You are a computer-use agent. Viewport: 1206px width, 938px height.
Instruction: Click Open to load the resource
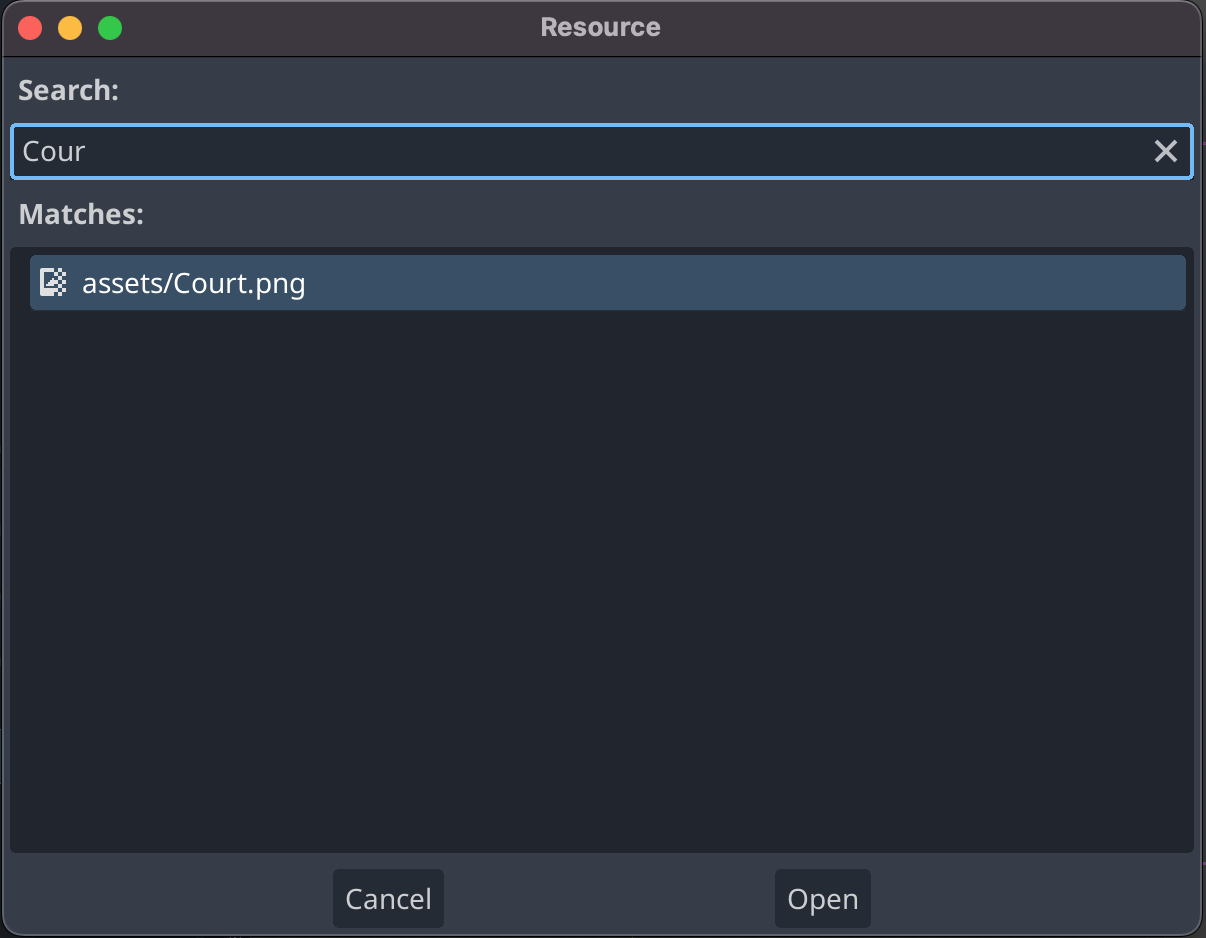(822, 898)
